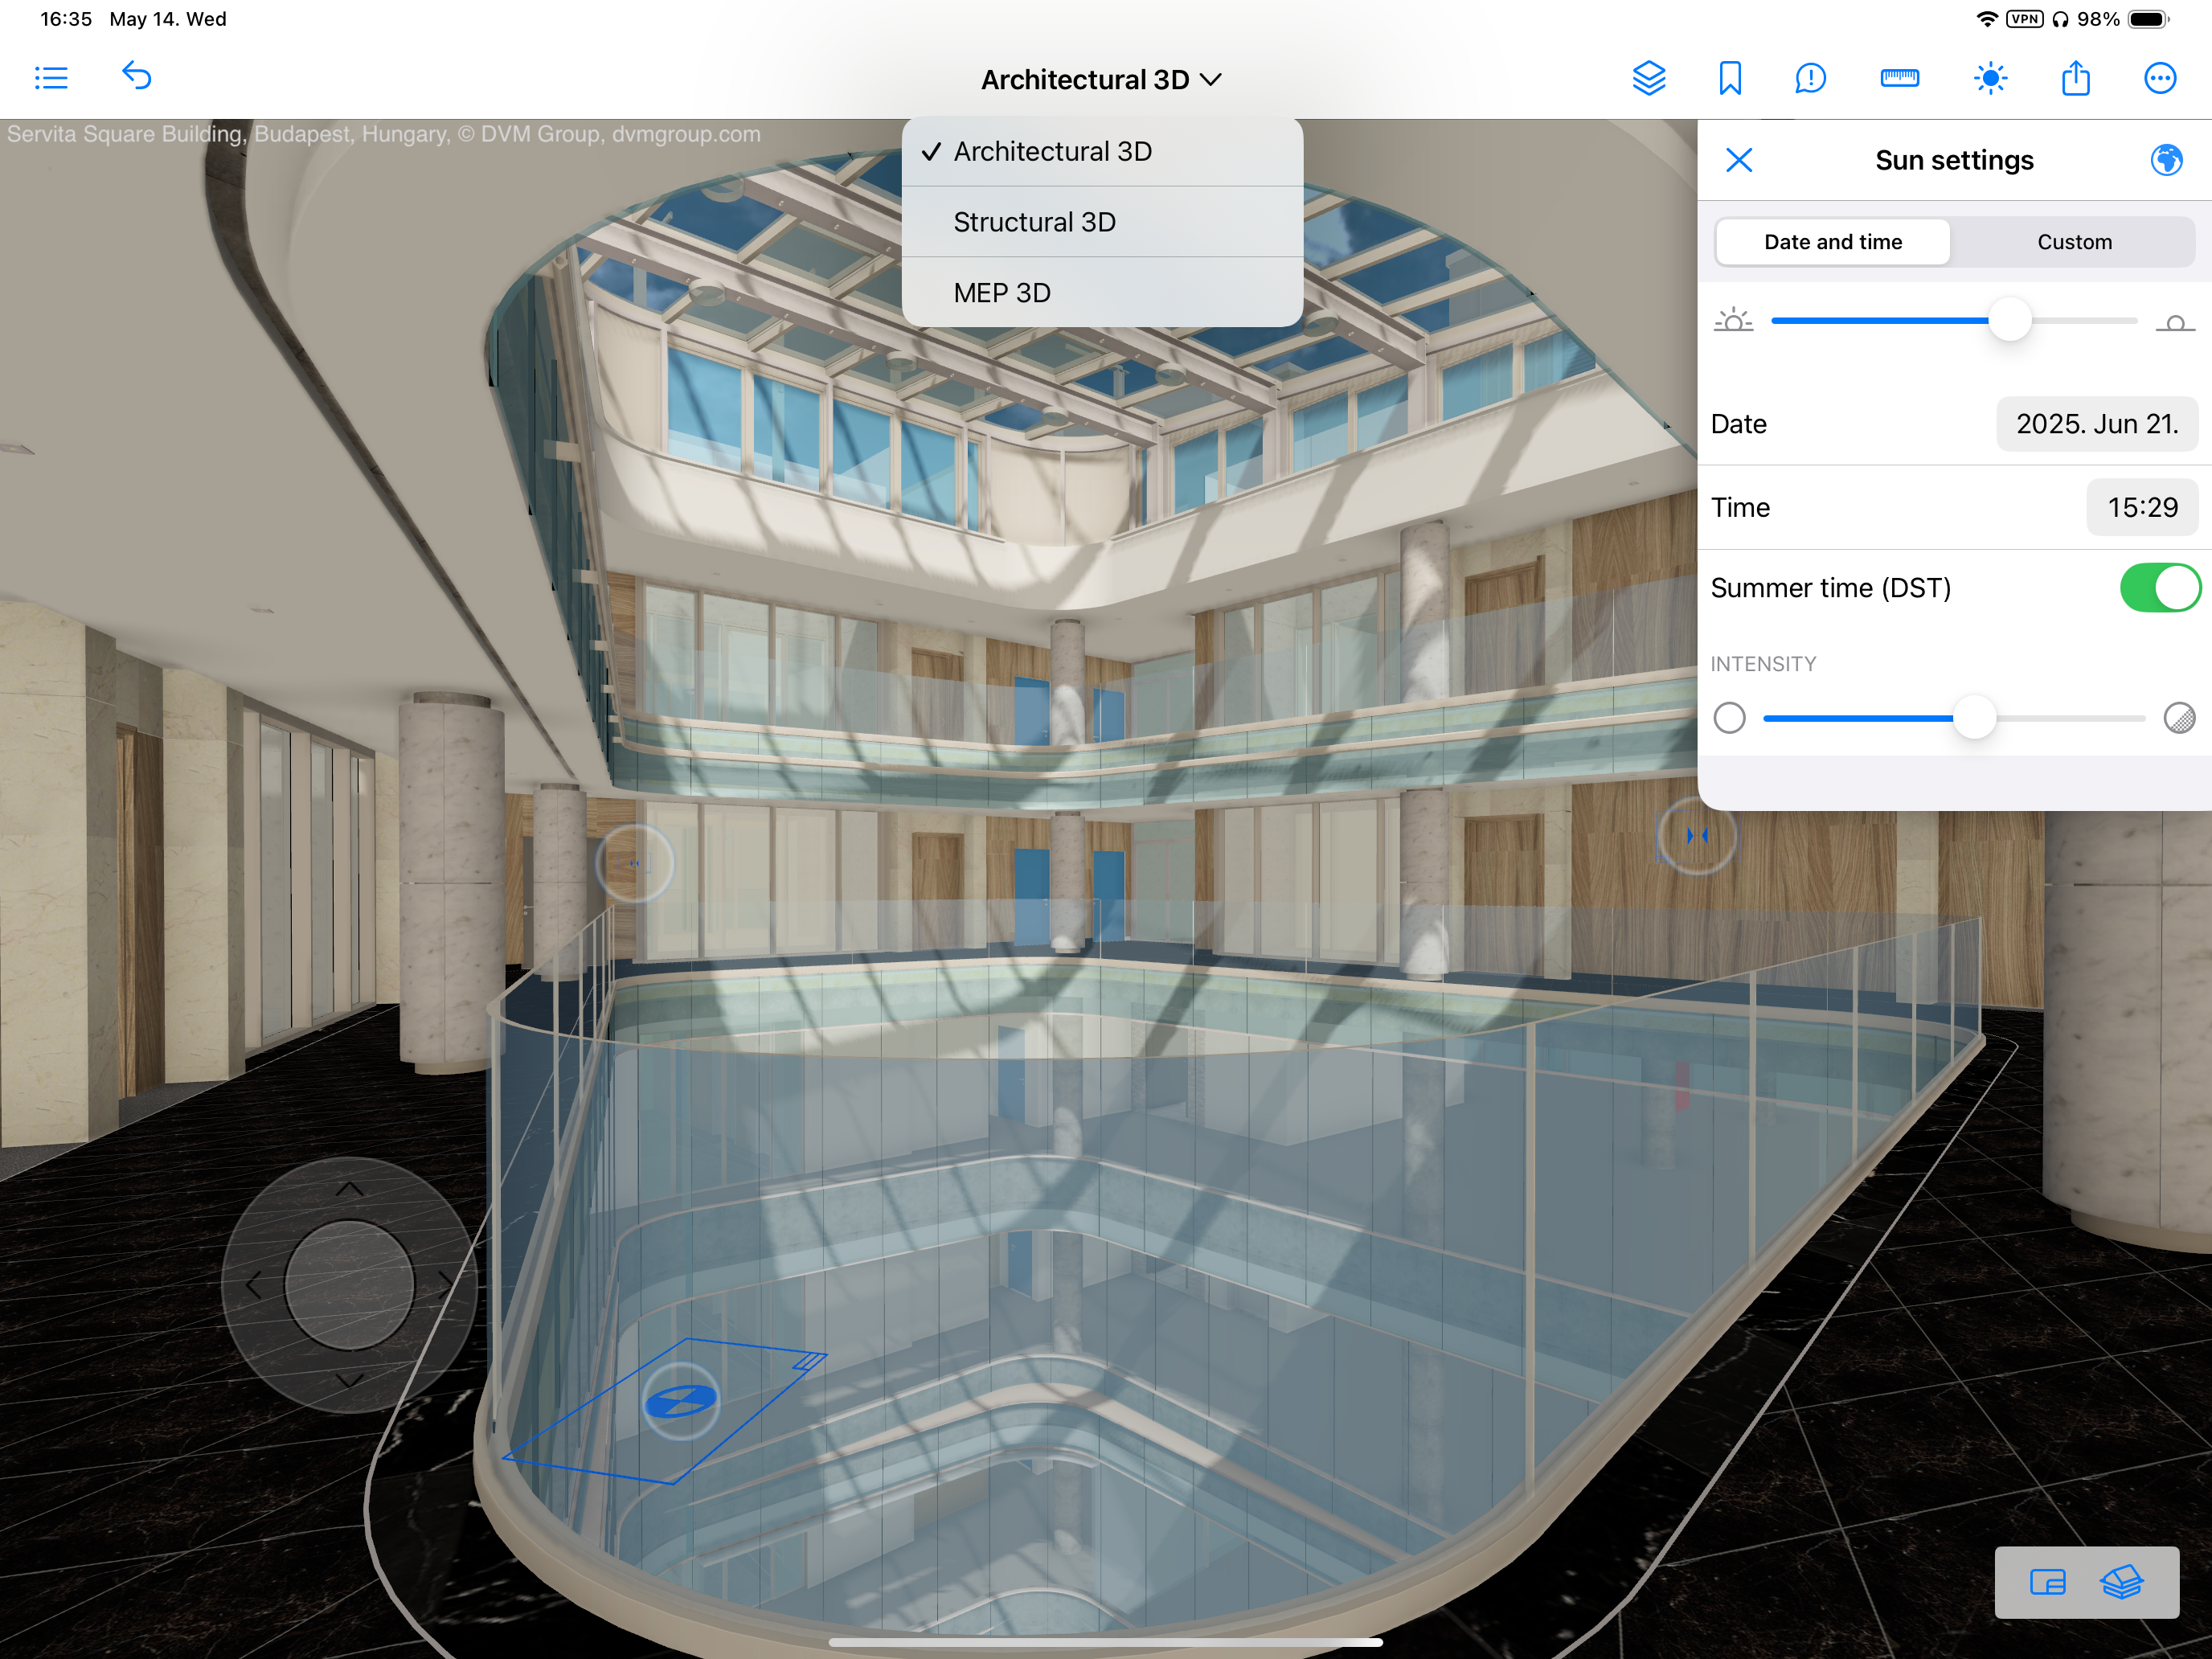Choose MEP 3D from the menu
The height and width of the screenshot is (1659, 2212).
coord(1002,293)
